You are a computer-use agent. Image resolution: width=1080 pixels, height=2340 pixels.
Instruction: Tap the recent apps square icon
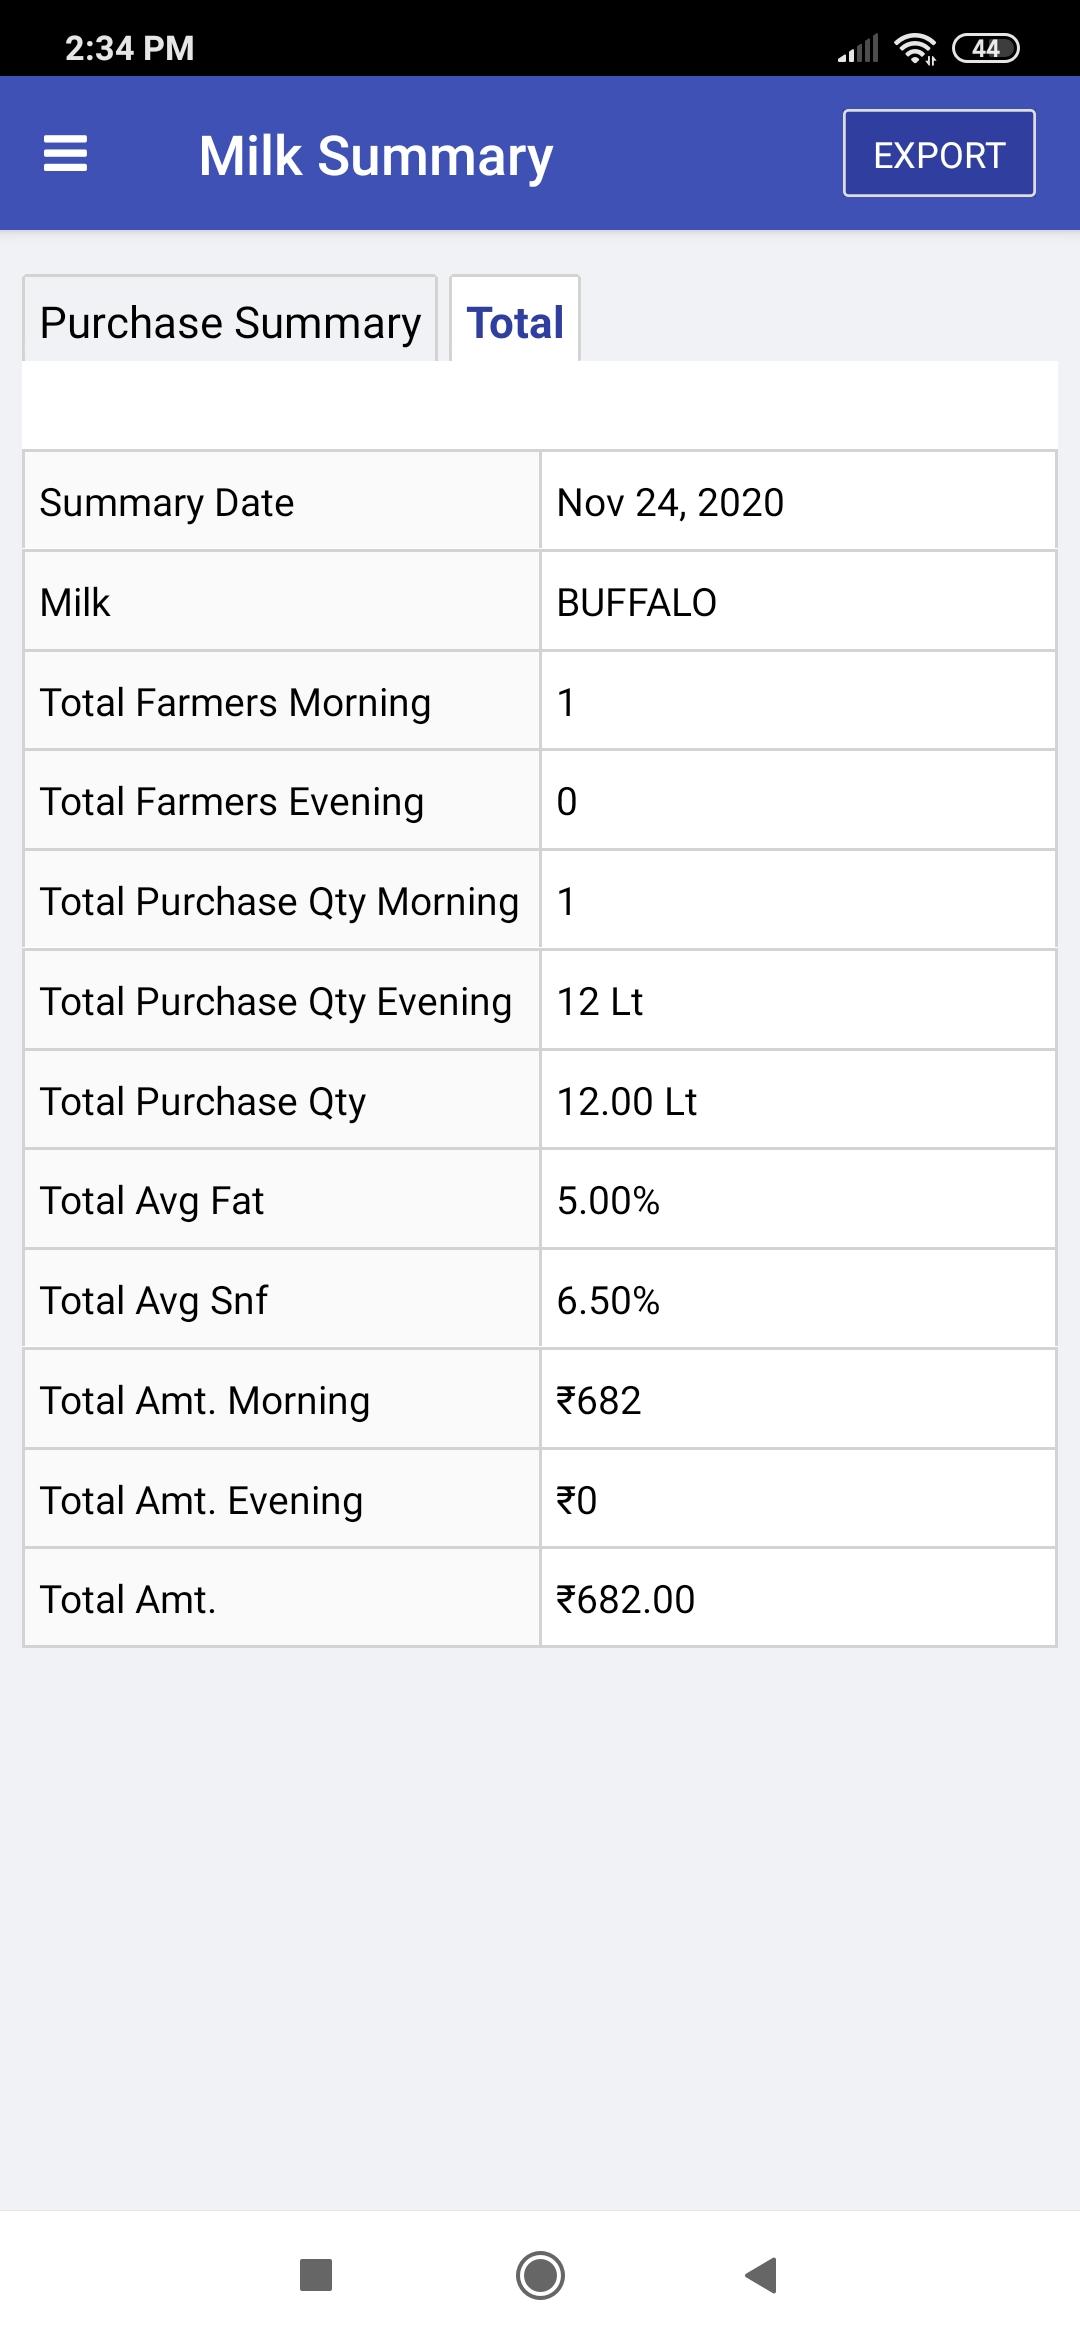coord(316,2275)
